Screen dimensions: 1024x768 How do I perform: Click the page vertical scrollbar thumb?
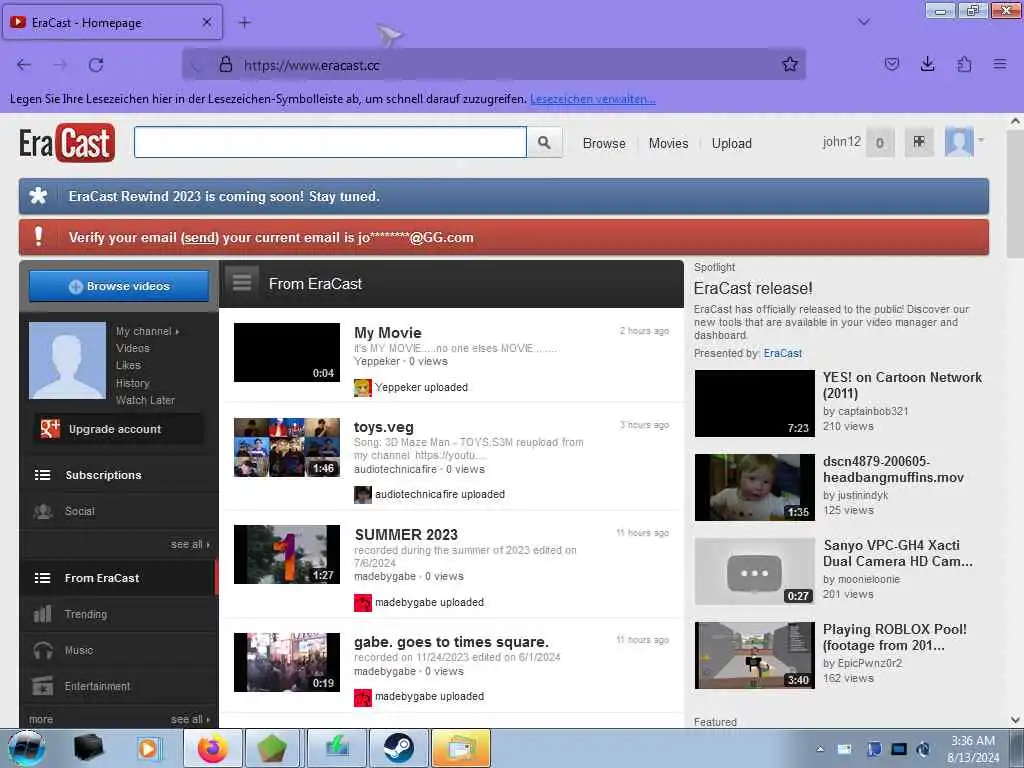click(x=1015, y=193)
